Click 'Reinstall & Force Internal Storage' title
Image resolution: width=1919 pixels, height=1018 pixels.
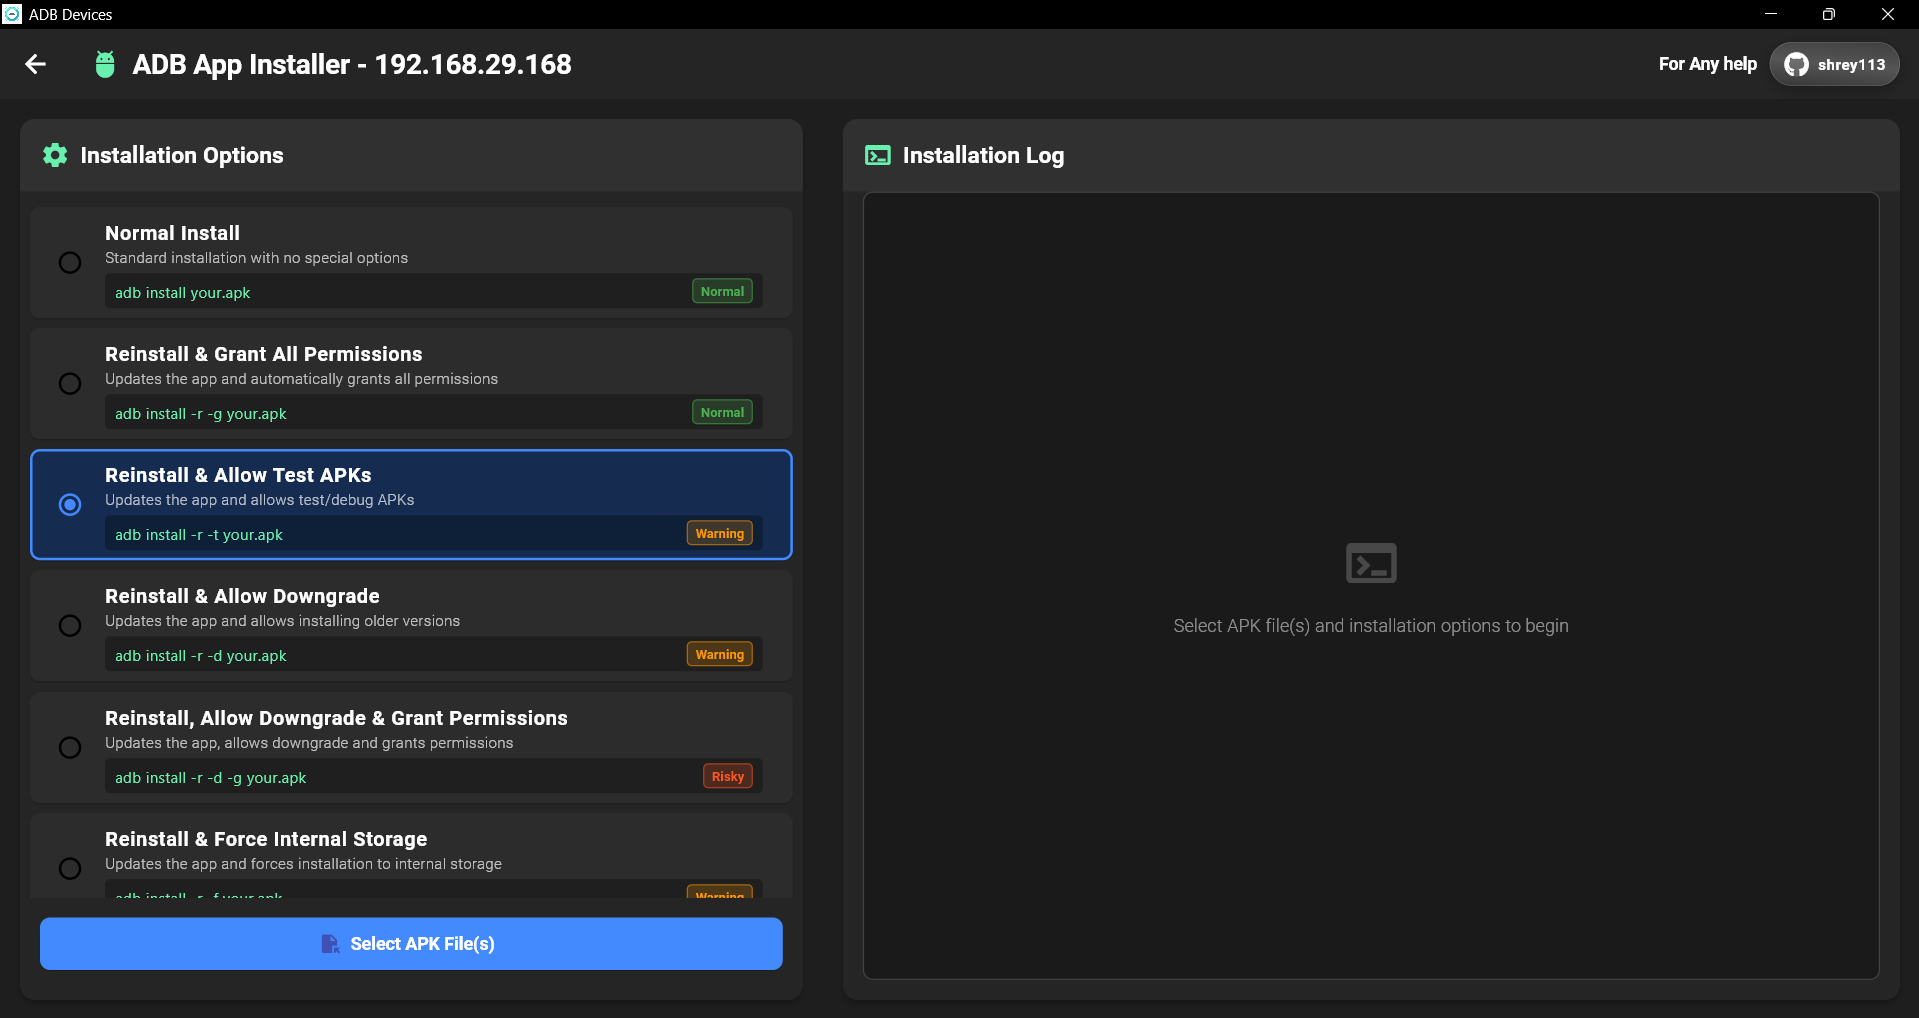tap(266, 839)
